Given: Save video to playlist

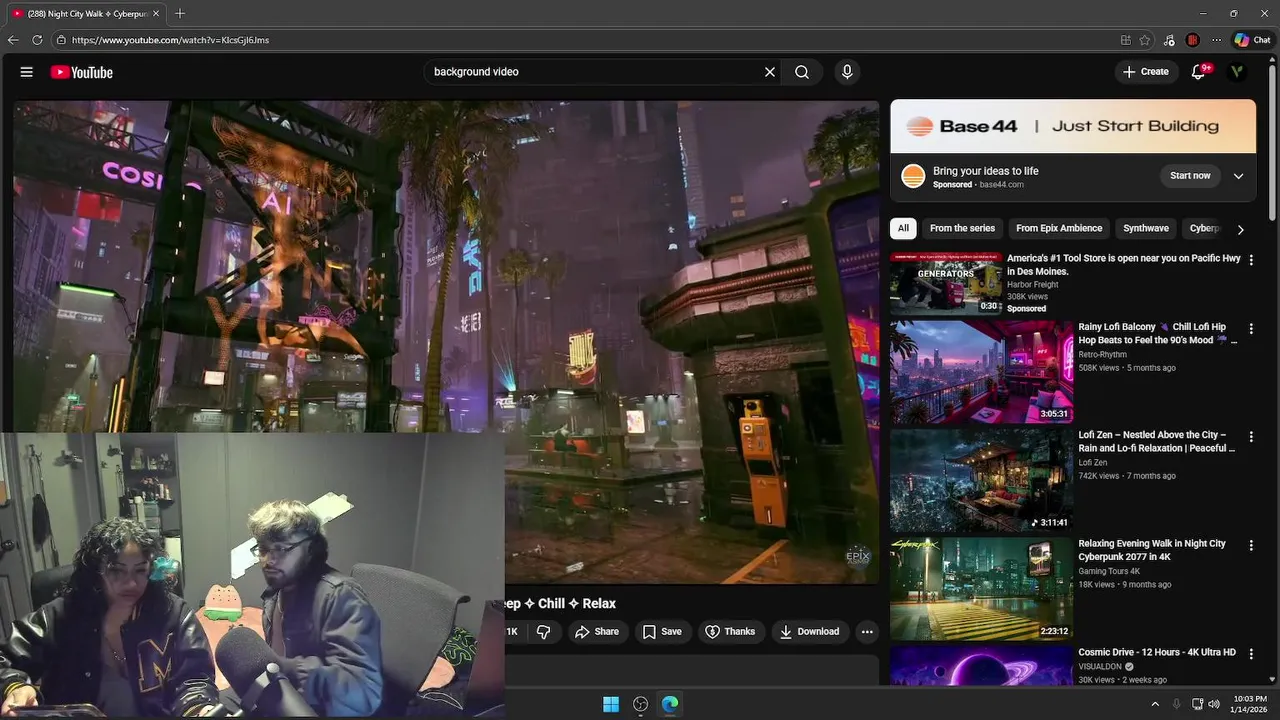Looking at the screenshot, I should click(x=662, y=632).
